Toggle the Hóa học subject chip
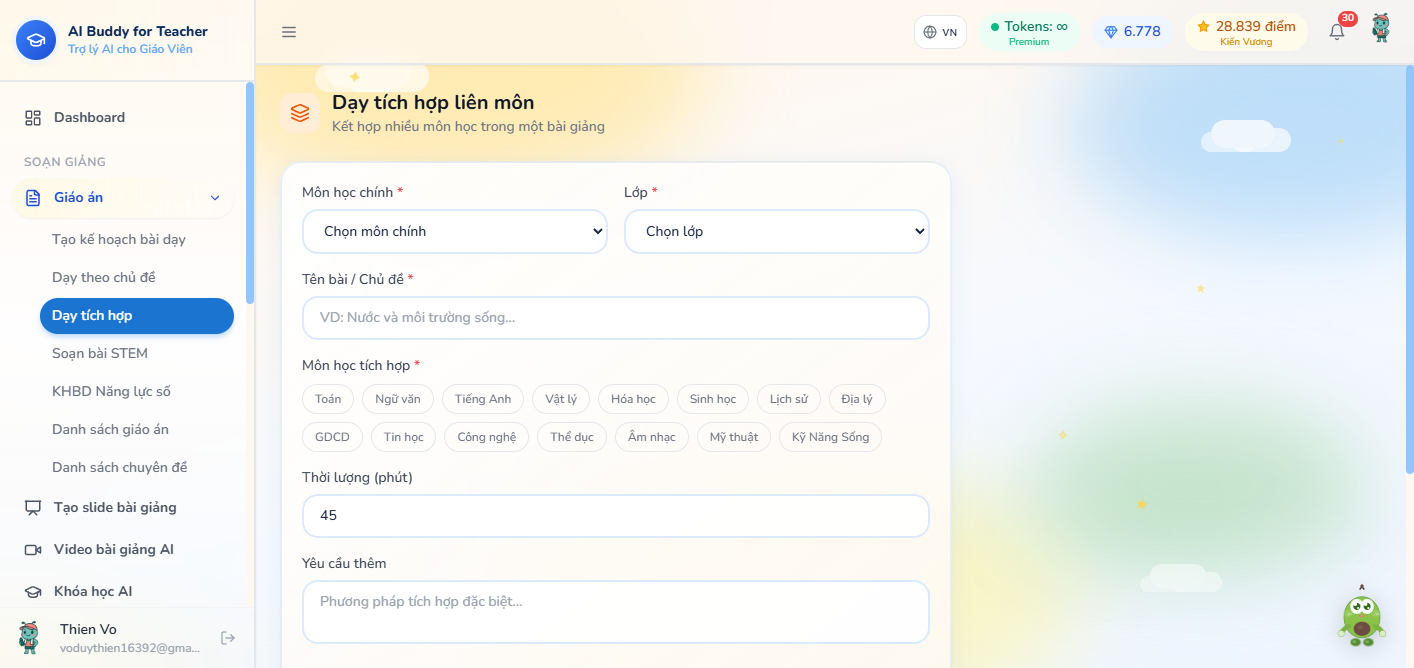Image resolution: width=1414 pixels, height=668 pixels. click(633, 399)
